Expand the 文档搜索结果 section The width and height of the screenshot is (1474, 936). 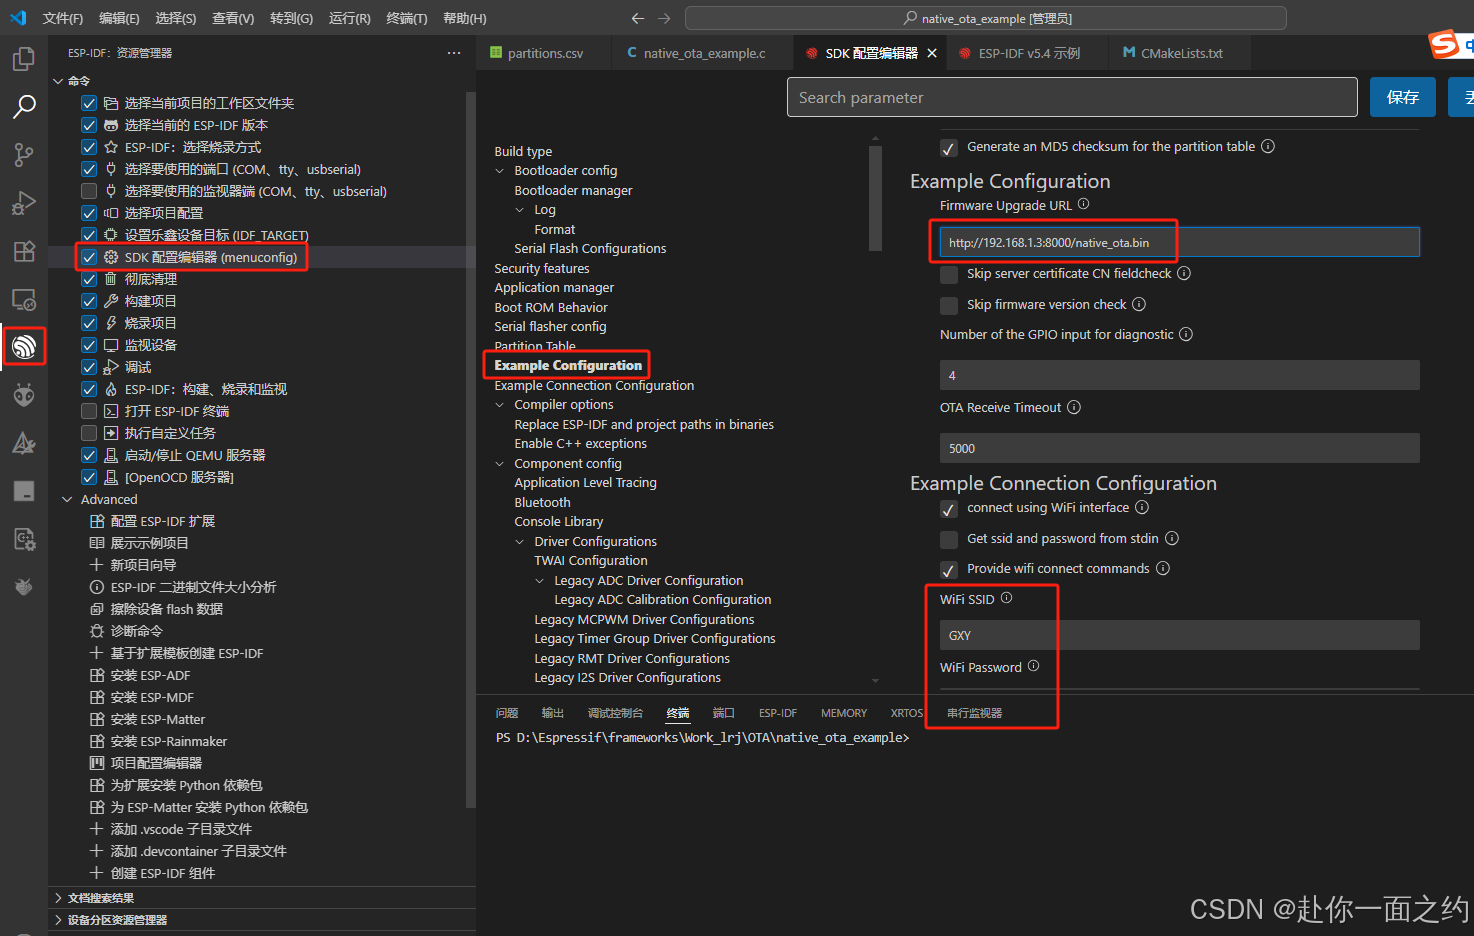coord(58,898)
